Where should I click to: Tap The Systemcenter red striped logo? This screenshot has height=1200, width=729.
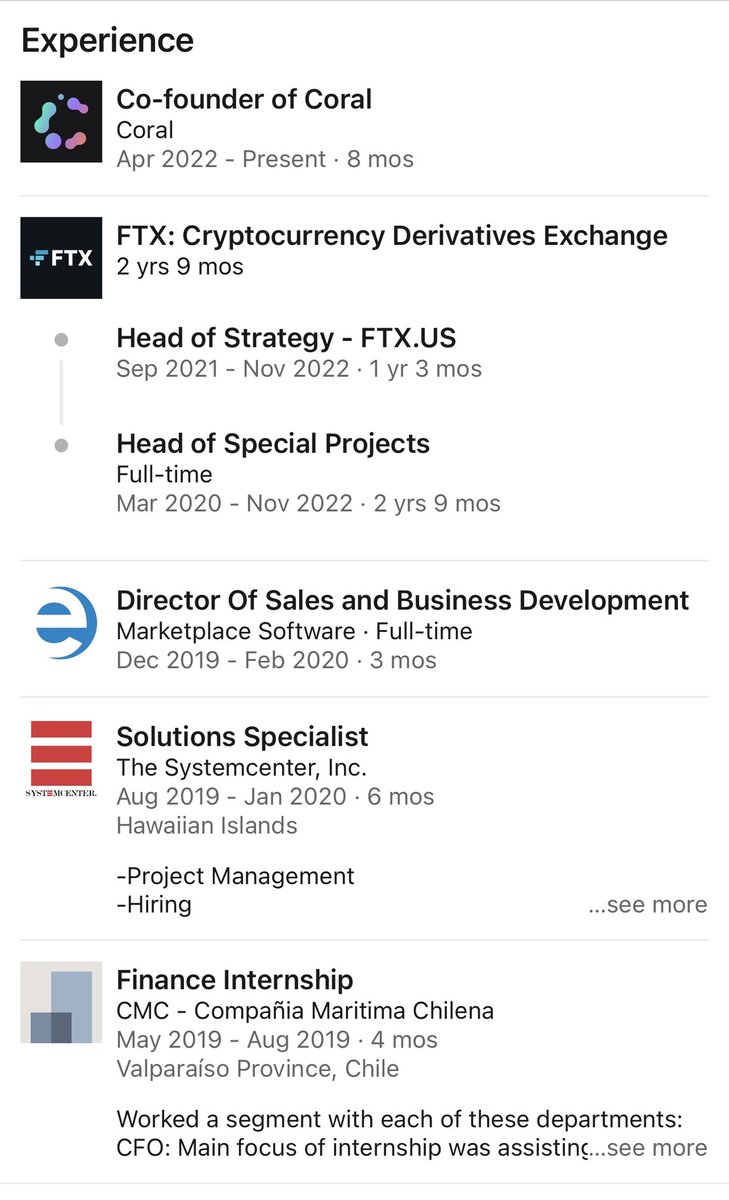click(x=61, y=759)
